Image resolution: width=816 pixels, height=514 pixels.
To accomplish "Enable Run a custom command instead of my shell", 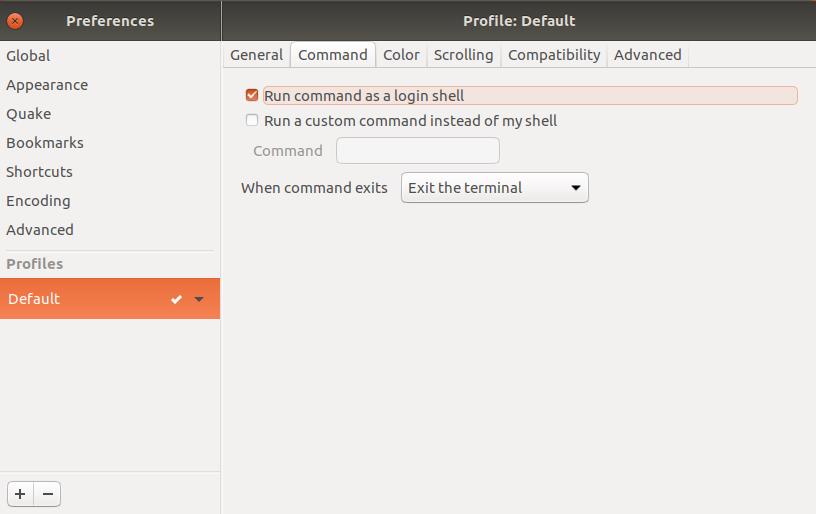I will [252, 120].
